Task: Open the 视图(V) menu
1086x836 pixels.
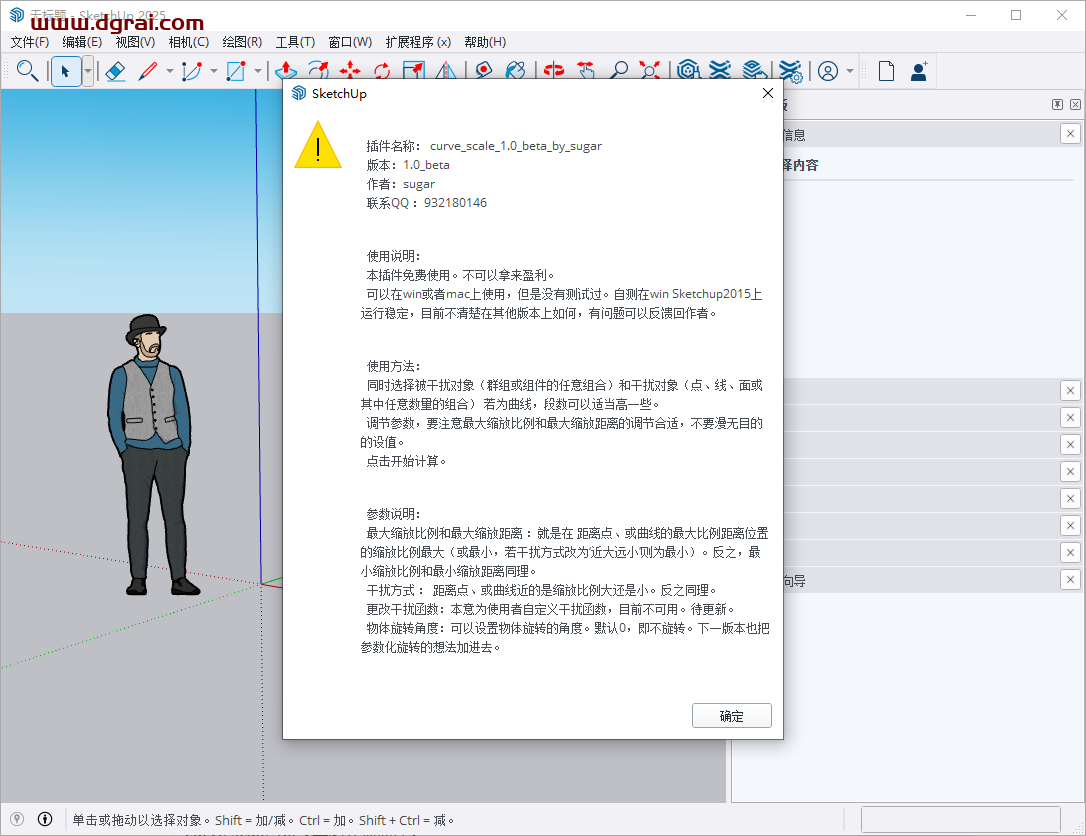Action: click(135, 42)
